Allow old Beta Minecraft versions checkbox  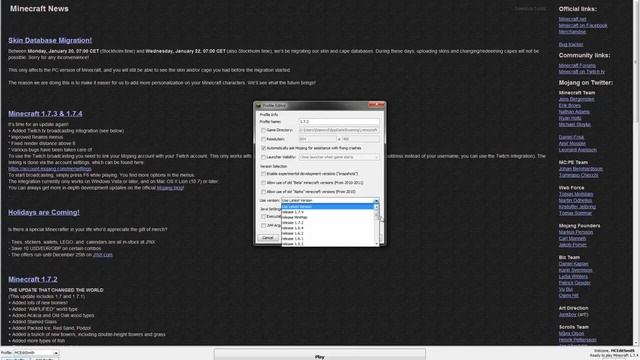click(263, 183)
